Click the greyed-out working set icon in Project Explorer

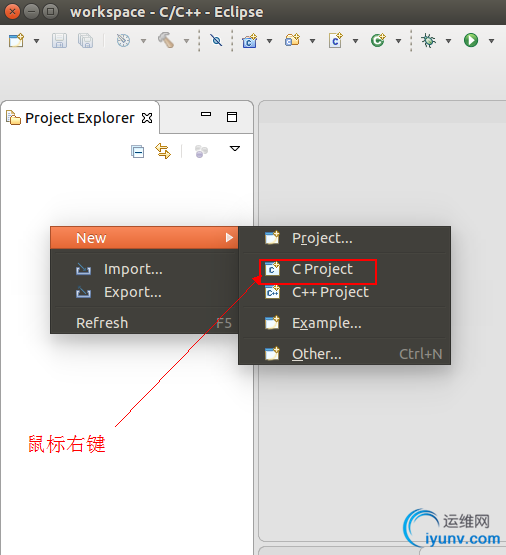[x=201, y=151]
